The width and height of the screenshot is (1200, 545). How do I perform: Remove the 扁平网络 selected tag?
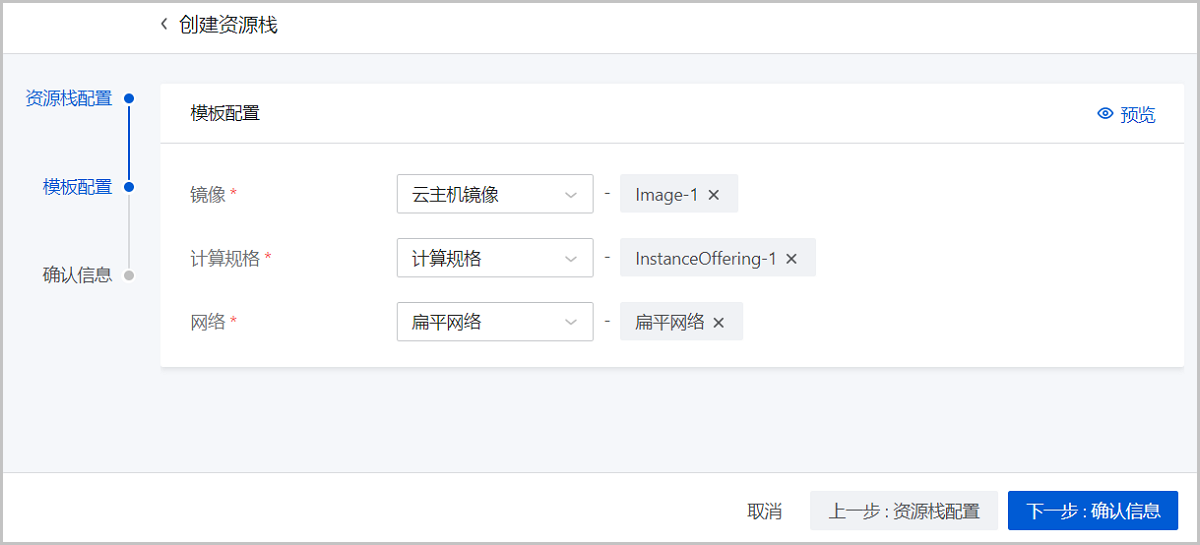[718, 322]
